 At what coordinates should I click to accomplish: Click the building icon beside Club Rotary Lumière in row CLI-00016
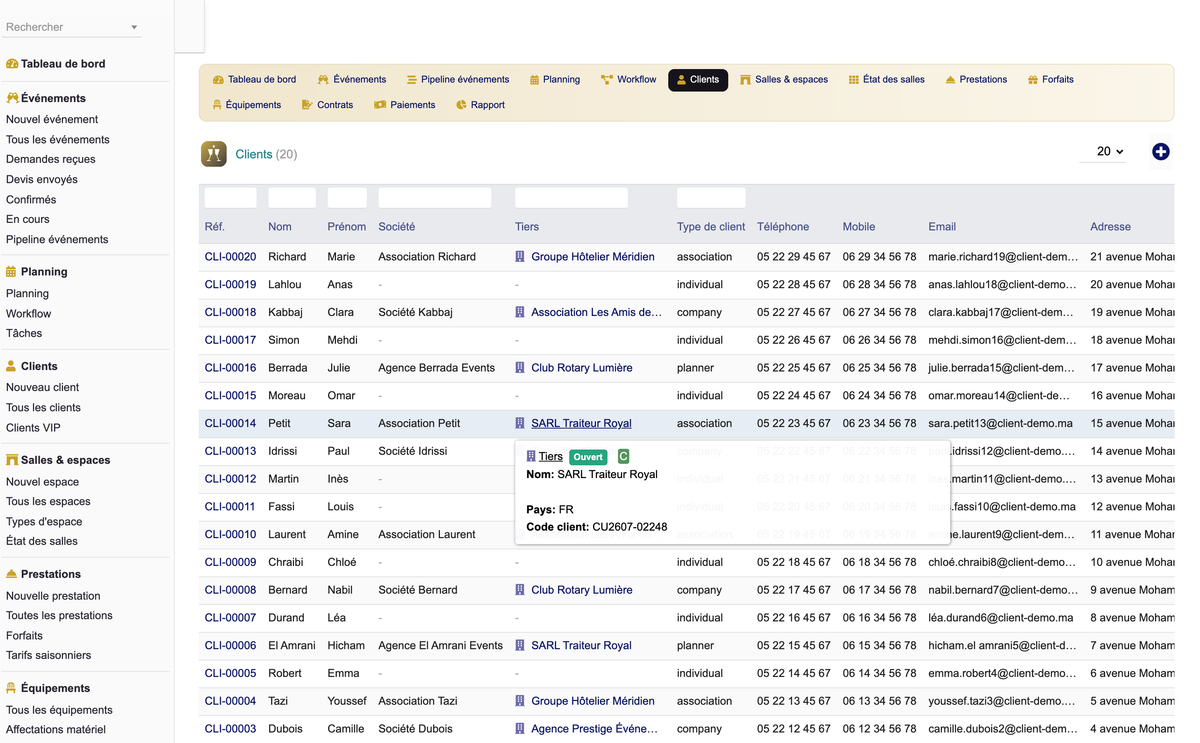pyautogui.click(x=520, y=368)
